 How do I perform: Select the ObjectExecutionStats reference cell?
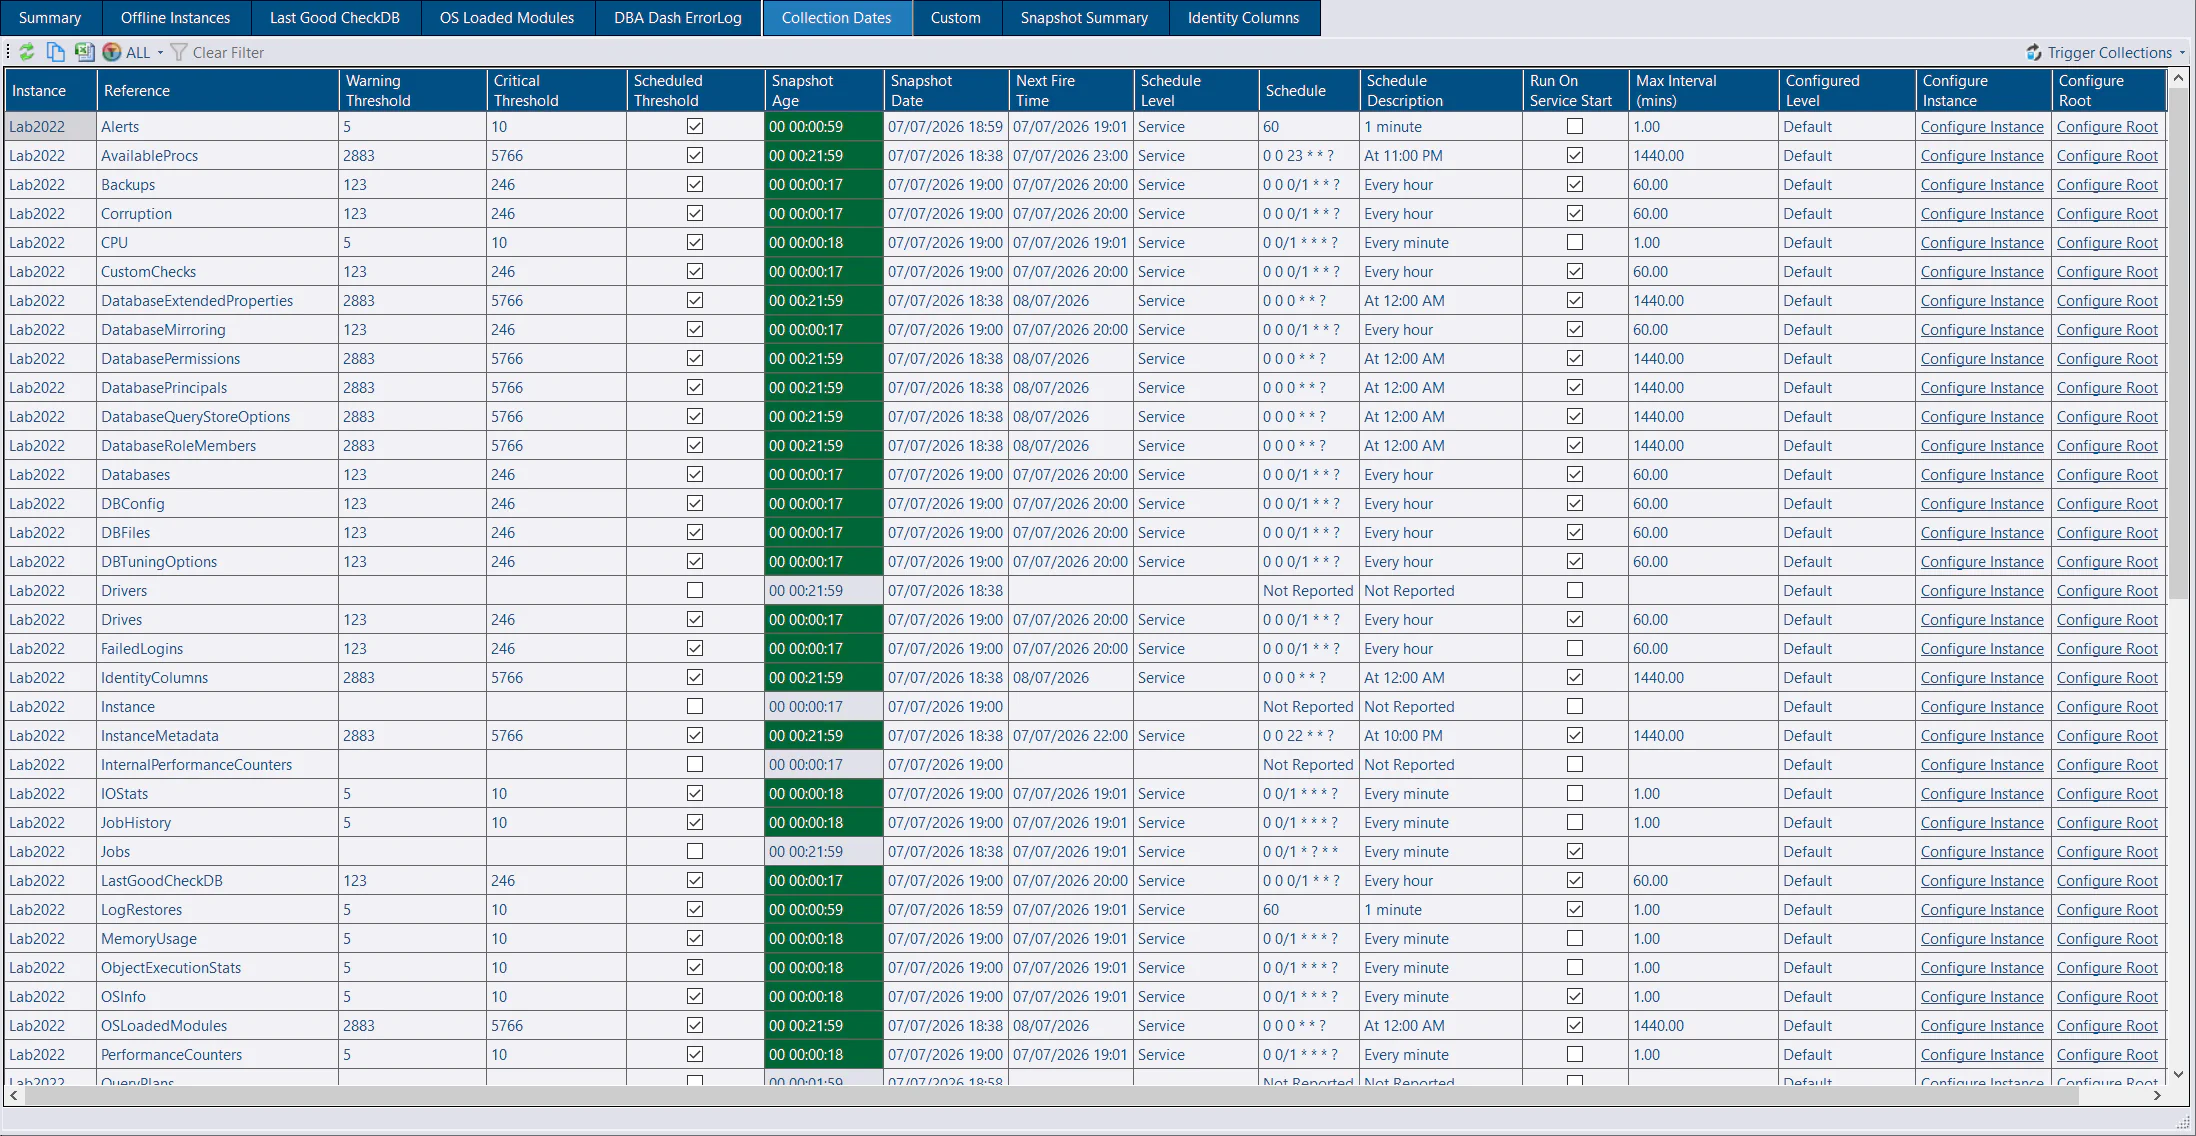point(218,968)
